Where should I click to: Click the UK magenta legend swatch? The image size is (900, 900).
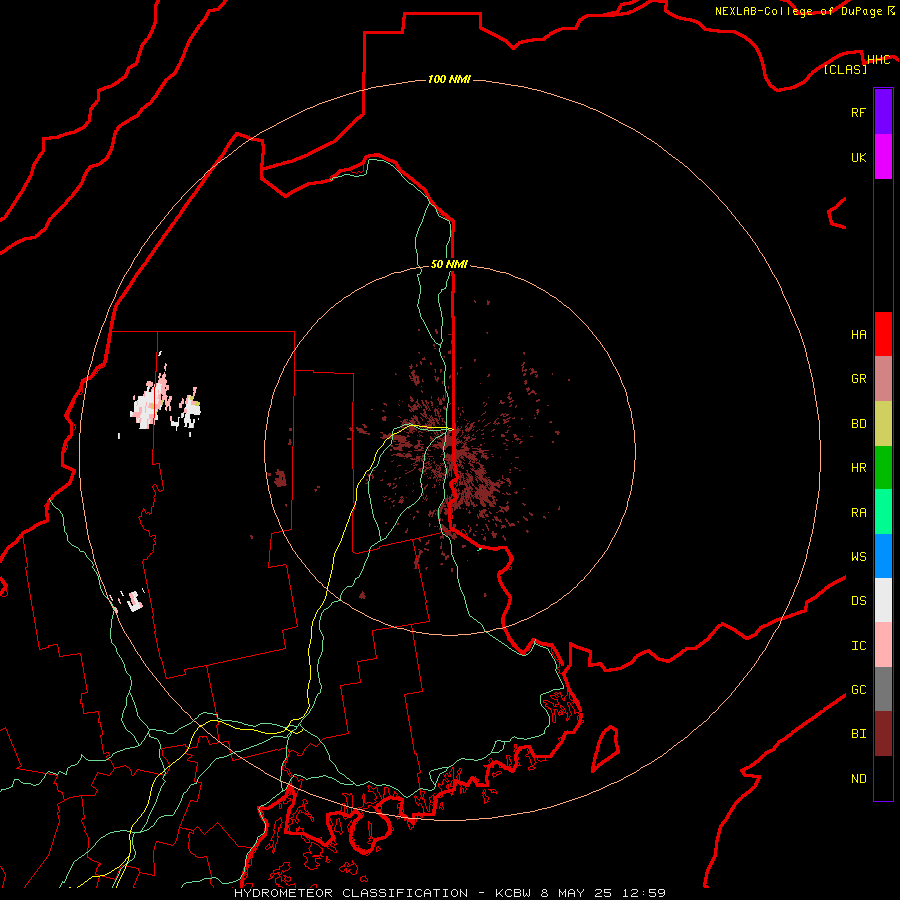point(883,157)
